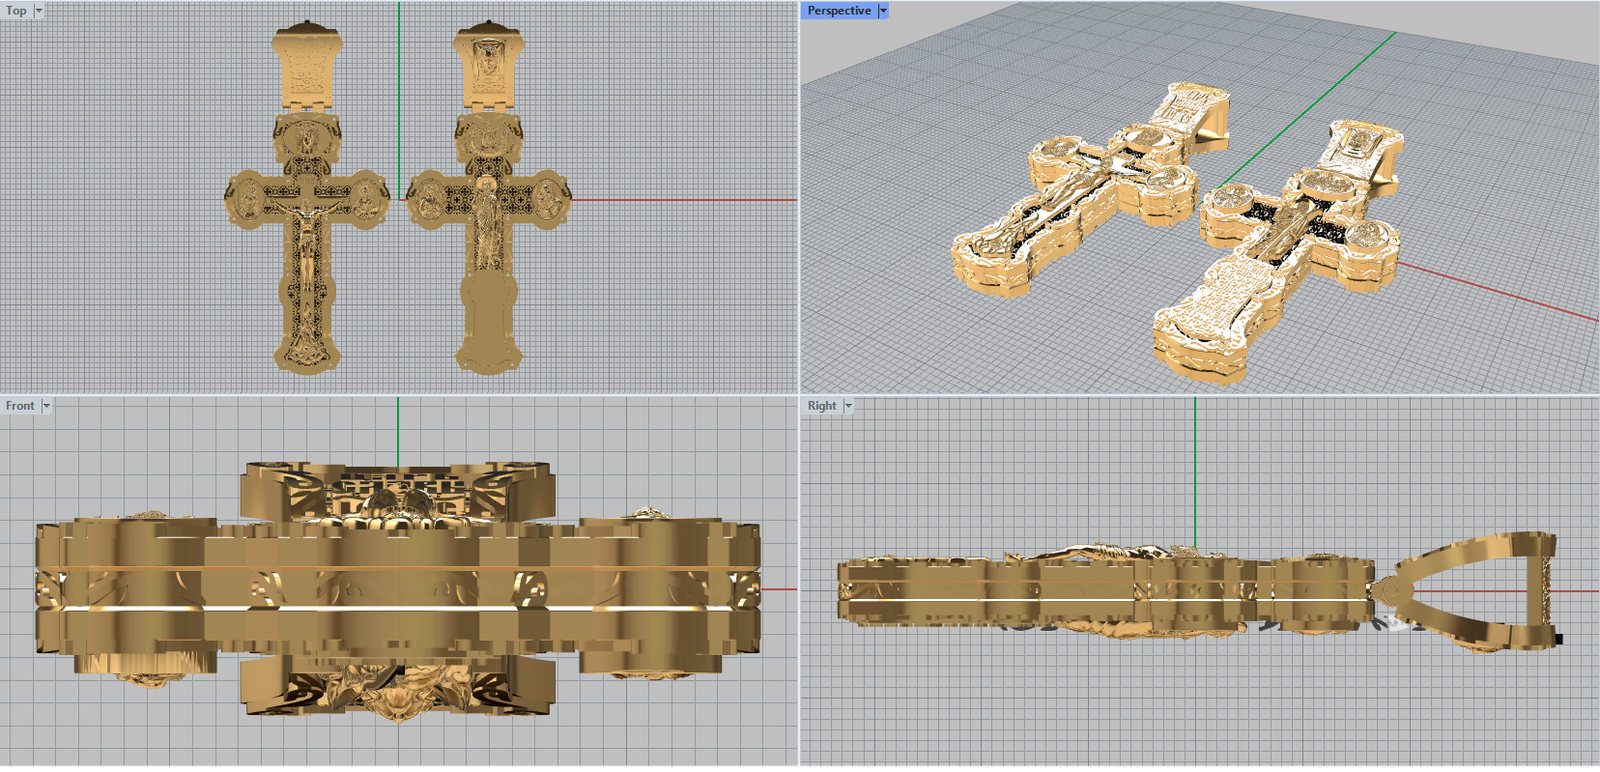
Task: Click the Right viewport title label
Action: coord(821,406)
